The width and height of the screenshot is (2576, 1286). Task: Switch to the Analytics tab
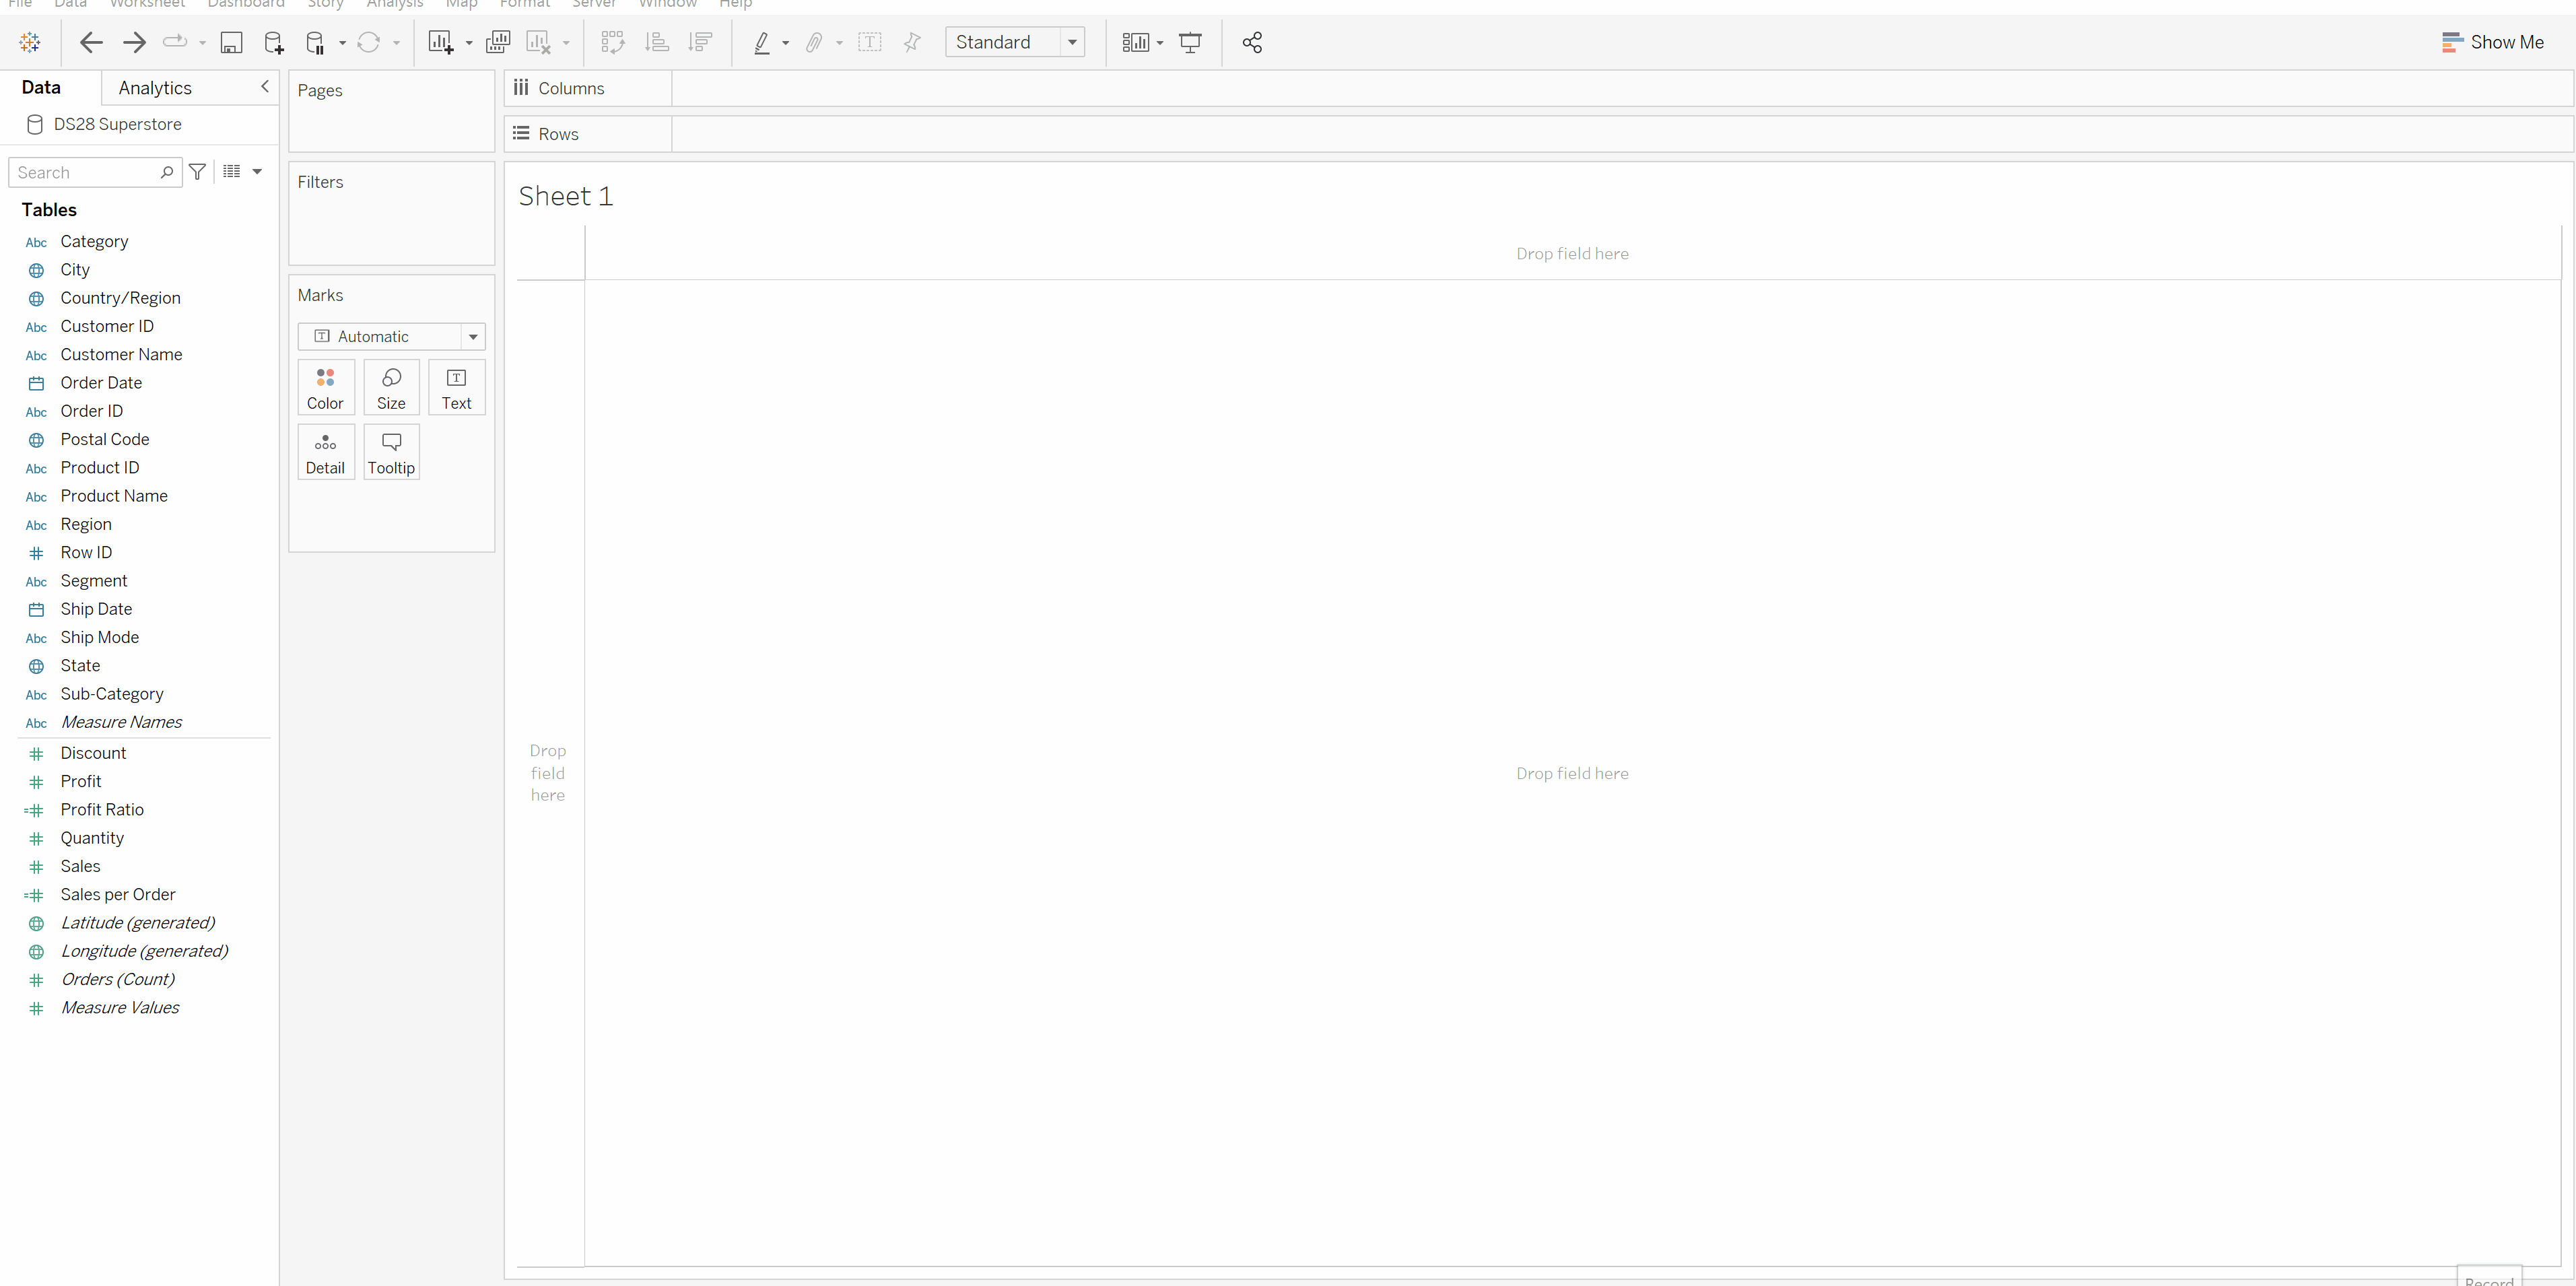(x=155, y=88)
